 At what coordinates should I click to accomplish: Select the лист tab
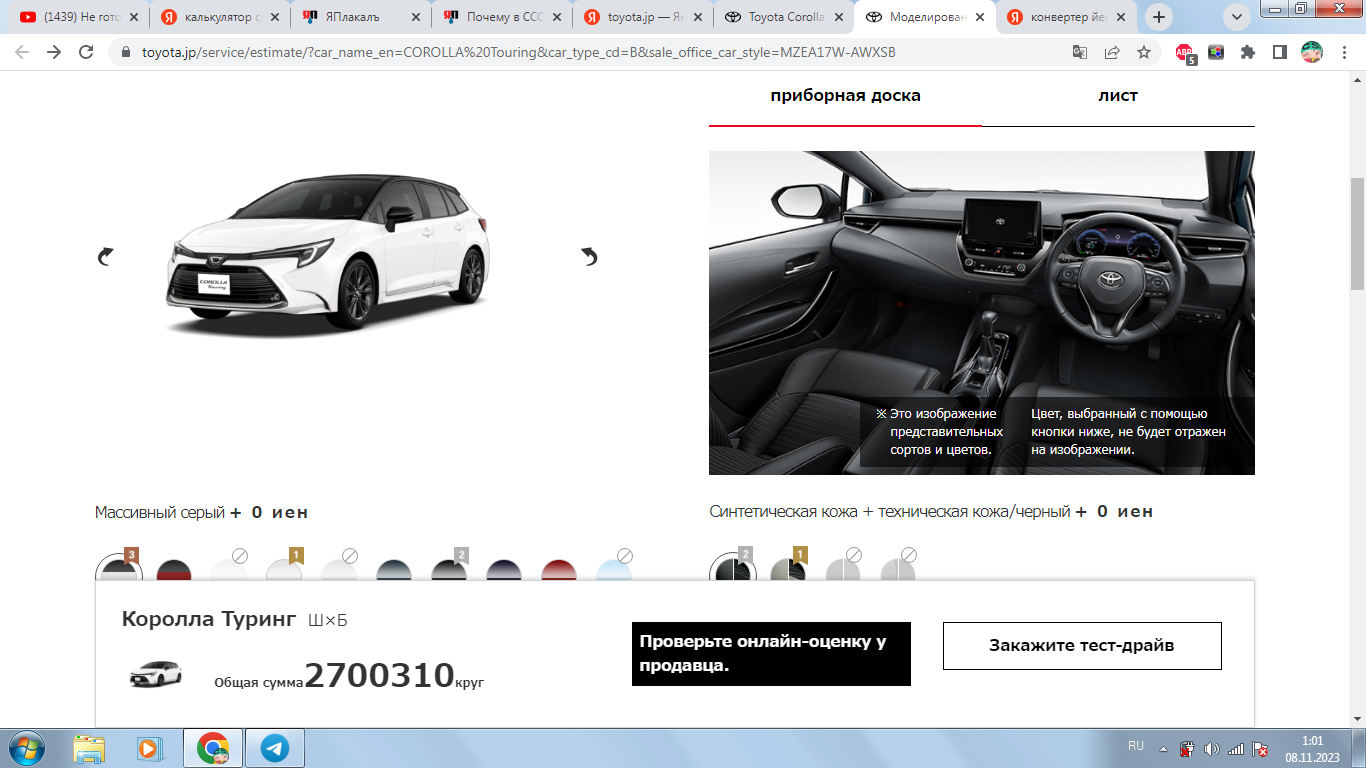coord(1118,96)
